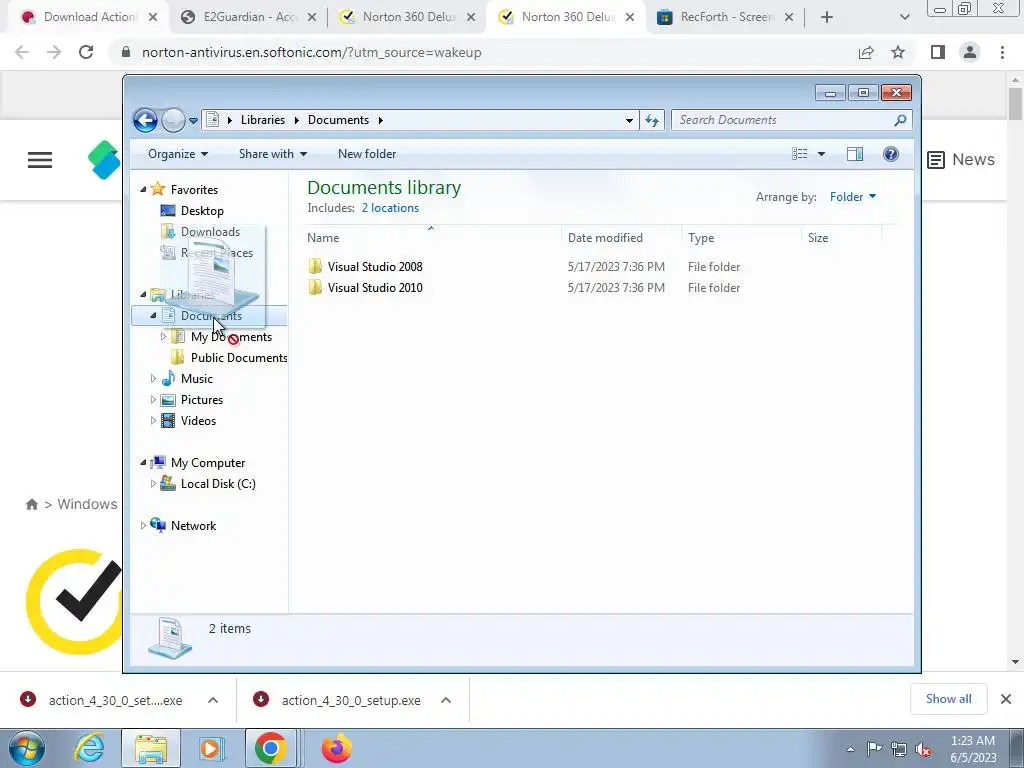Switch to the E2Guardian tab
Image resolution: width=1024 pixels, height=768 pixels.
click(249, 18)
